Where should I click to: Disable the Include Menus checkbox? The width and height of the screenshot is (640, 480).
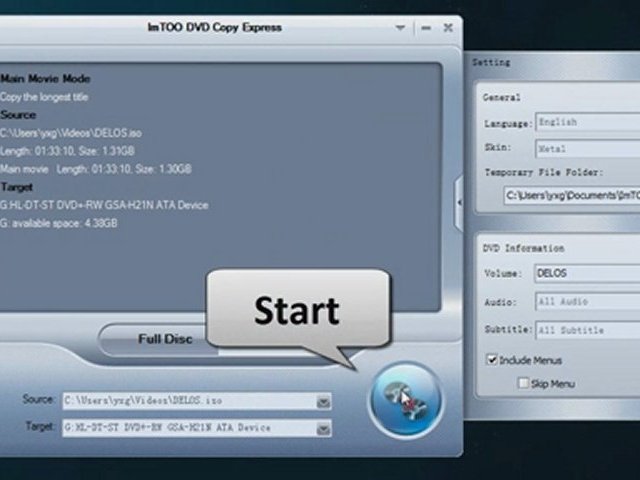point(492,360)
